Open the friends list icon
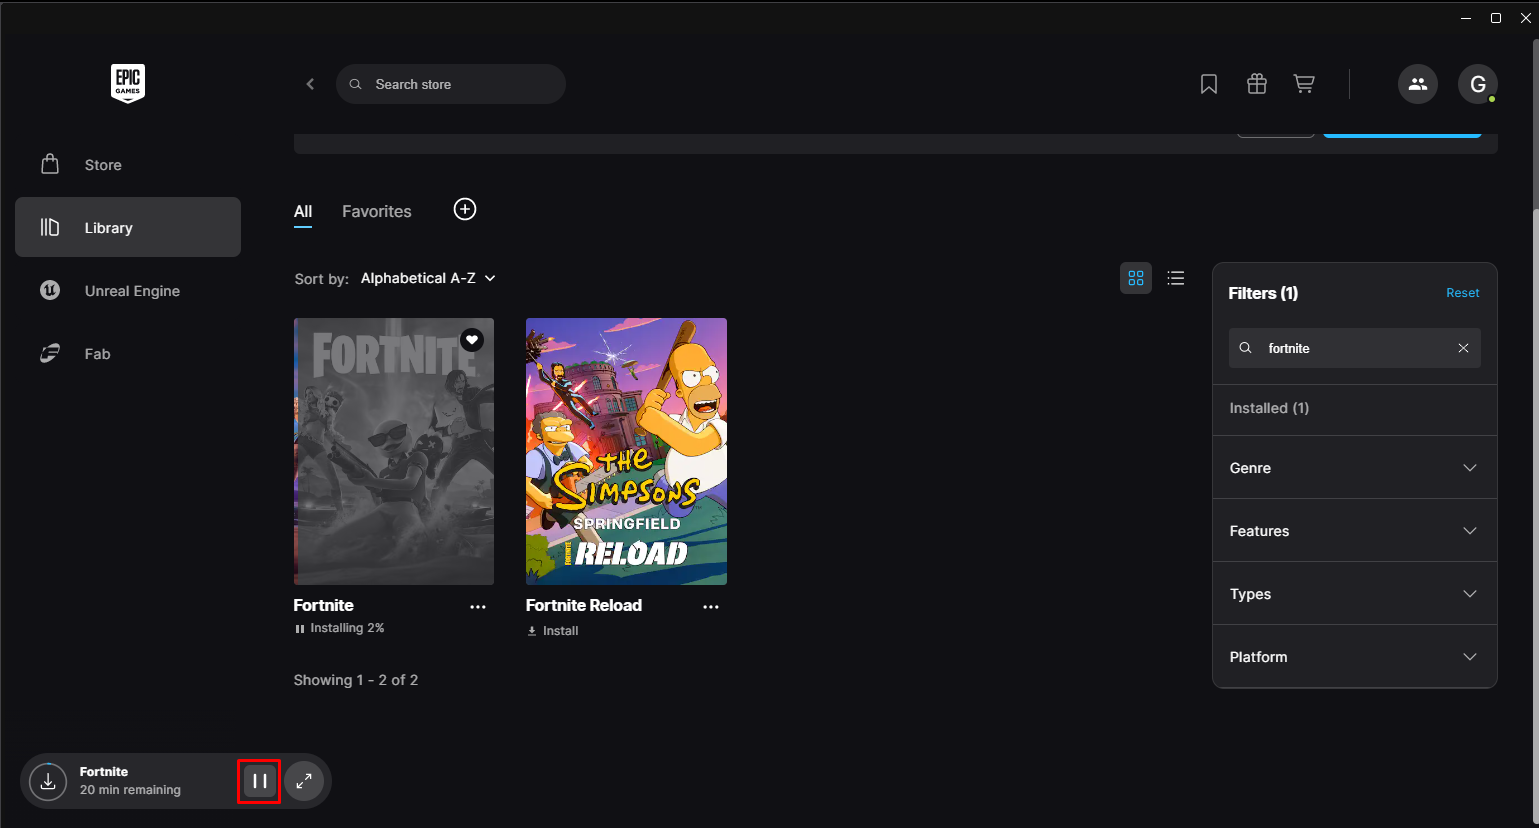 pos(1418,84)
